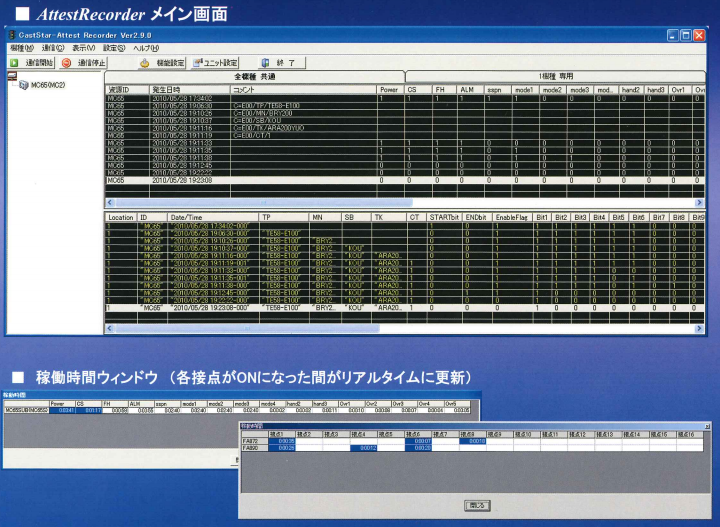Click the 閉じる button in the contact time window
The height and width of the screenshot is (527, 720).
pos(478,505)
